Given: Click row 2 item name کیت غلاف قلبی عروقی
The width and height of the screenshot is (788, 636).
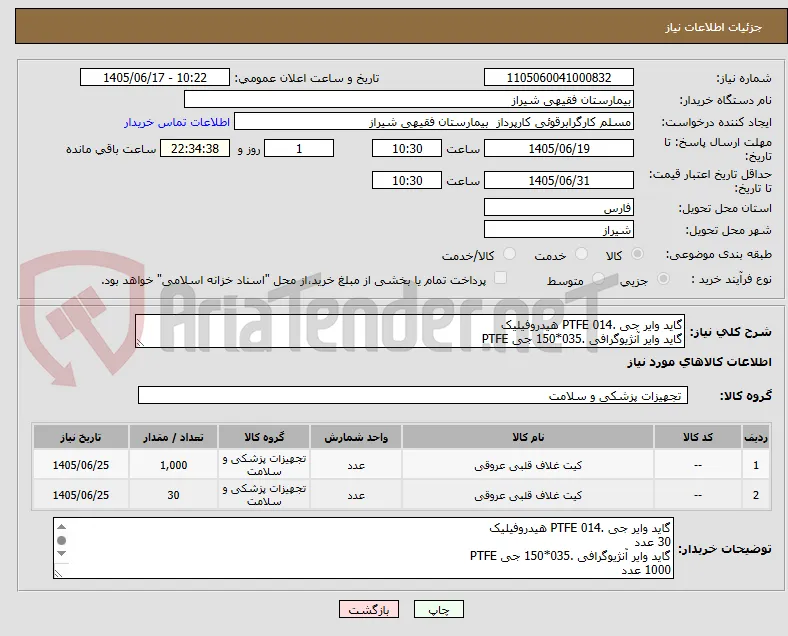Looking at the screenshot, I should click(528, 495).
